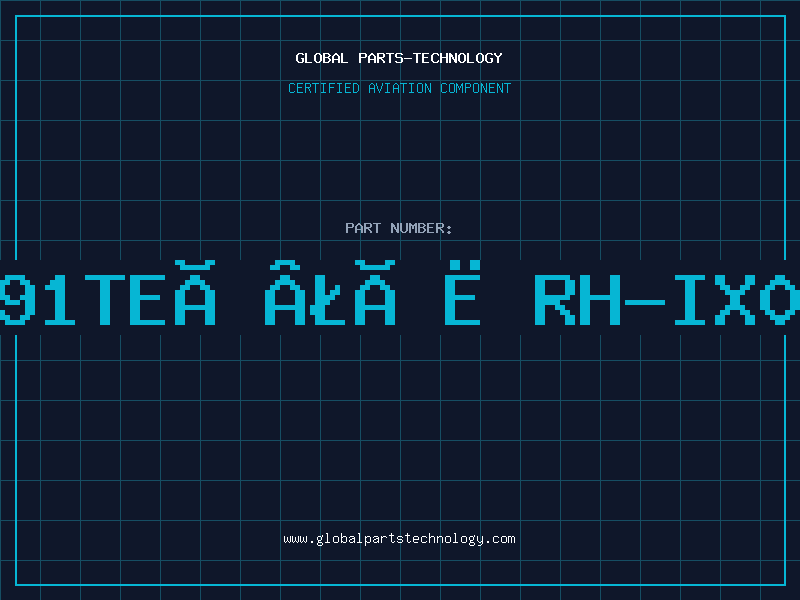Click the word AVIATION in the subtitle
Screen dimensions: 800x600
(400, 88)
